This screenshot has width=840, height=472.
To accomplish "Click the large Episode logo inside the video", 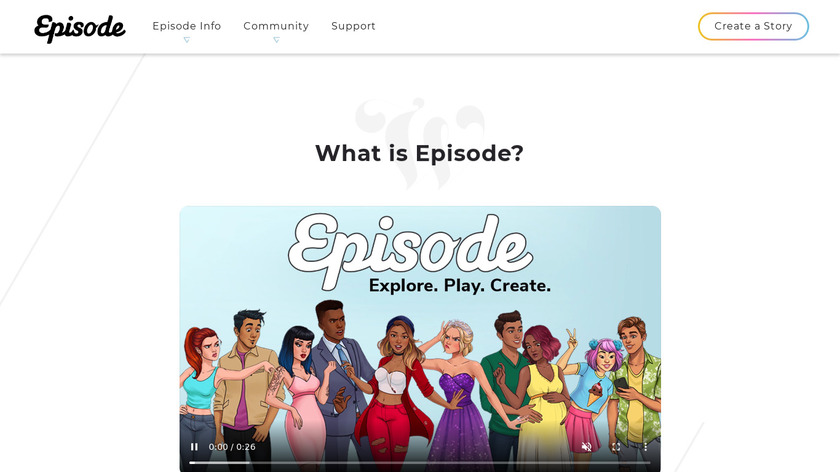I will coord(410,251).
